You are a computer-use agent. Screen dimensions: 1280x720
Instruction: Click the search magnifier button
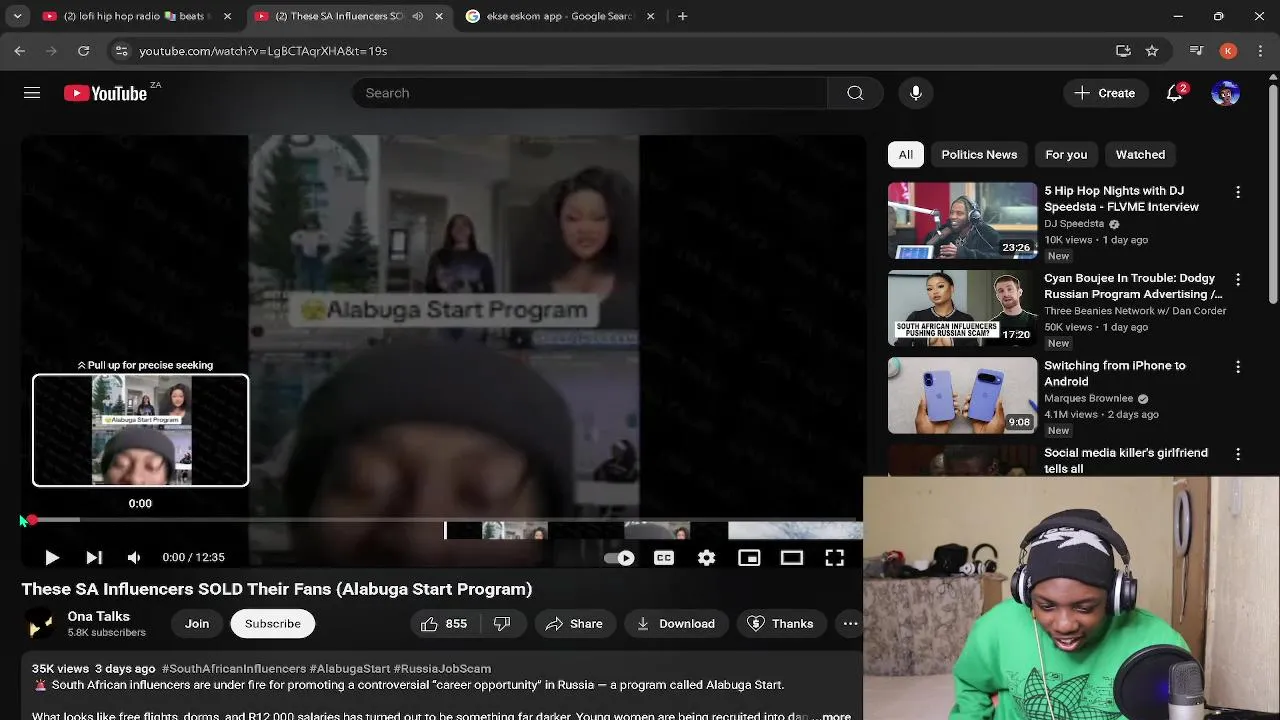[x=855, y=93]
